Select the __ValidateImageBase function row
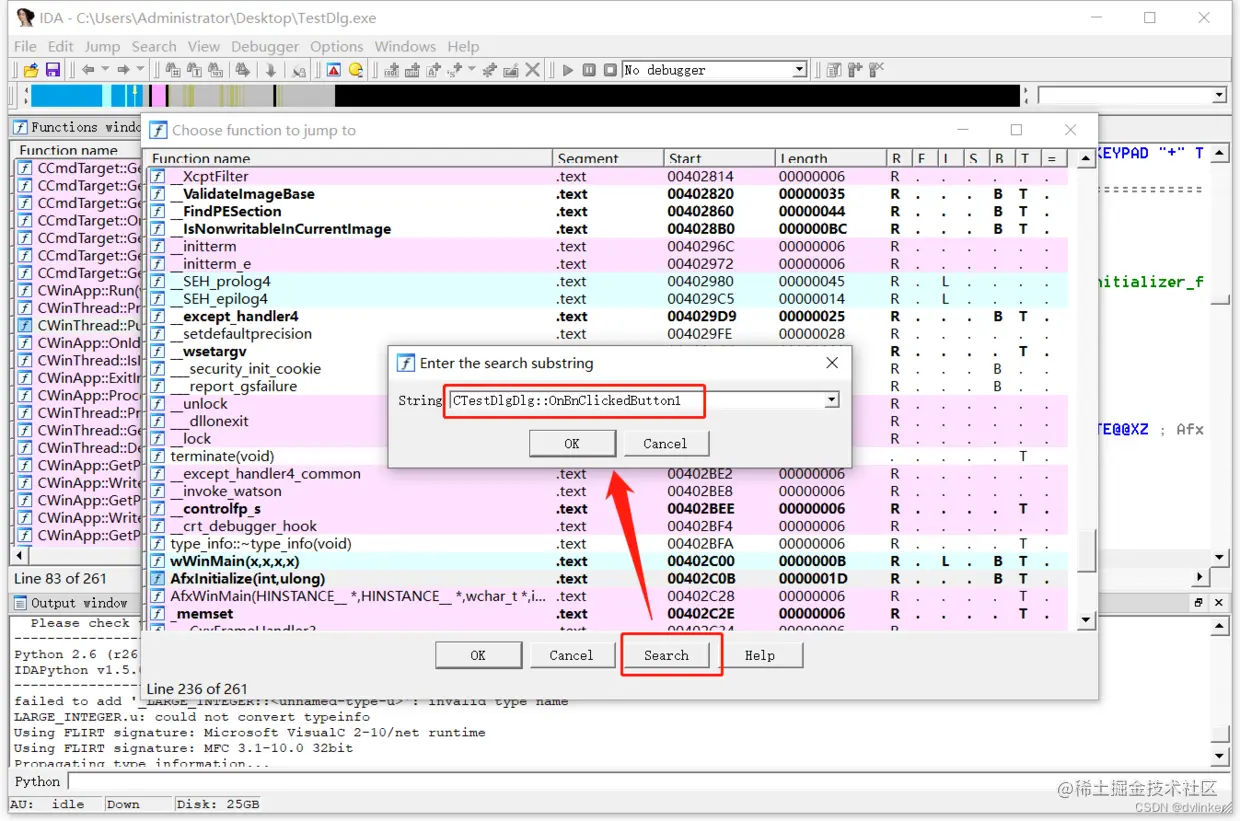This screenshot has height=821, width=1240. click(607, 194)
